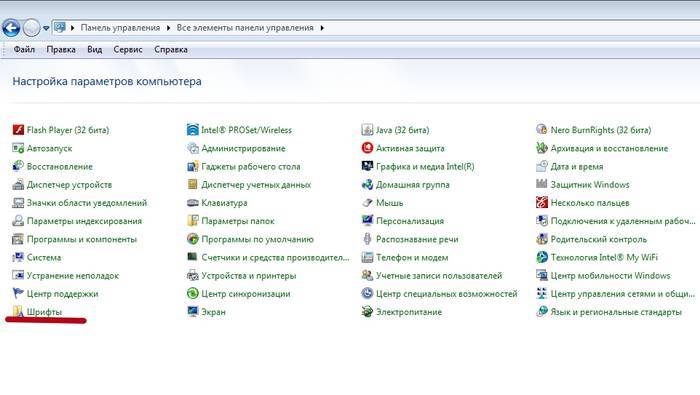Viewport: 700px width, 395px height.
Task: Click the Экран monitor icon
Action: click(192, 312)
